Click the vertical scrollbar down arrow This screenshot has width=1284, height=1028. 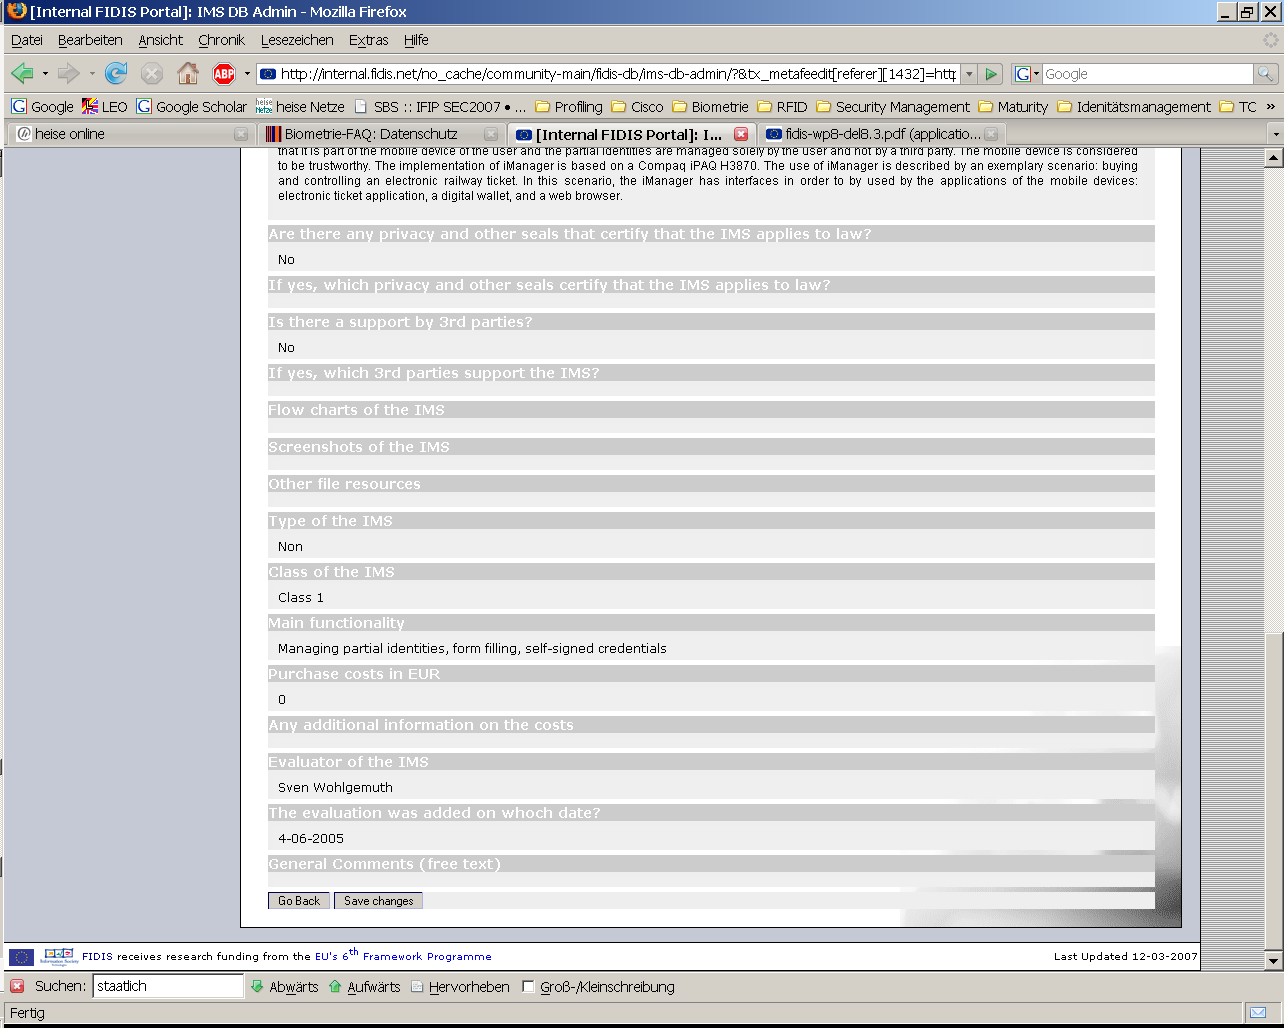point(1273,961)
